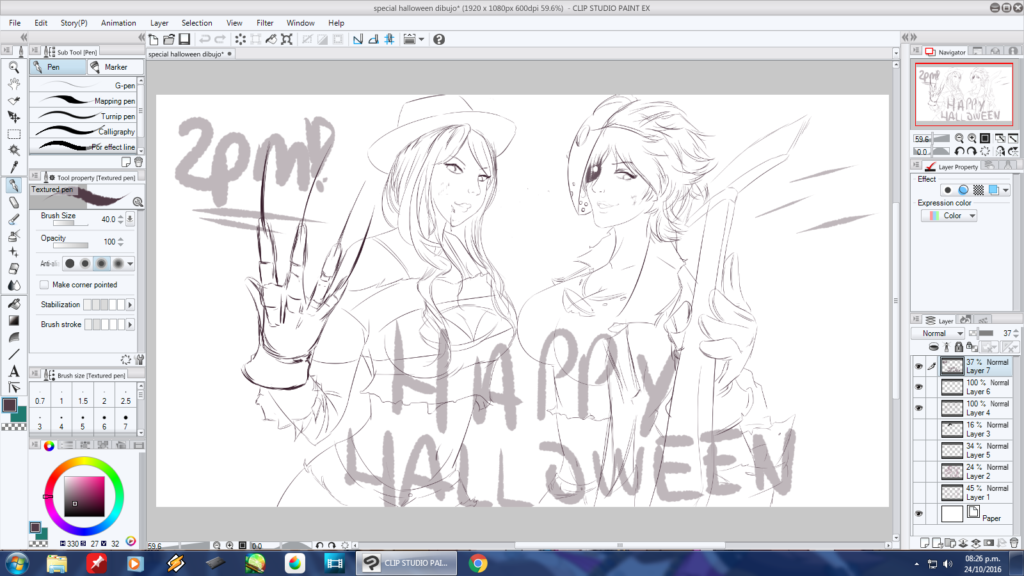The image size is (1024, 576).
Task: Expand Stabilization setting arrow
Action: pyautogui.click(x=130, y=304)
